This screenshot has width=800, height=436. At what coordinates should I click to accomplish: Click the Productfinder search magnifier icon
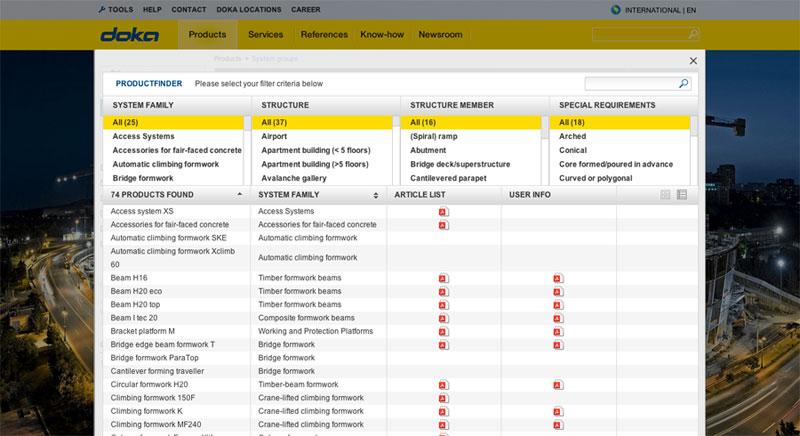[x=684, y=84]
